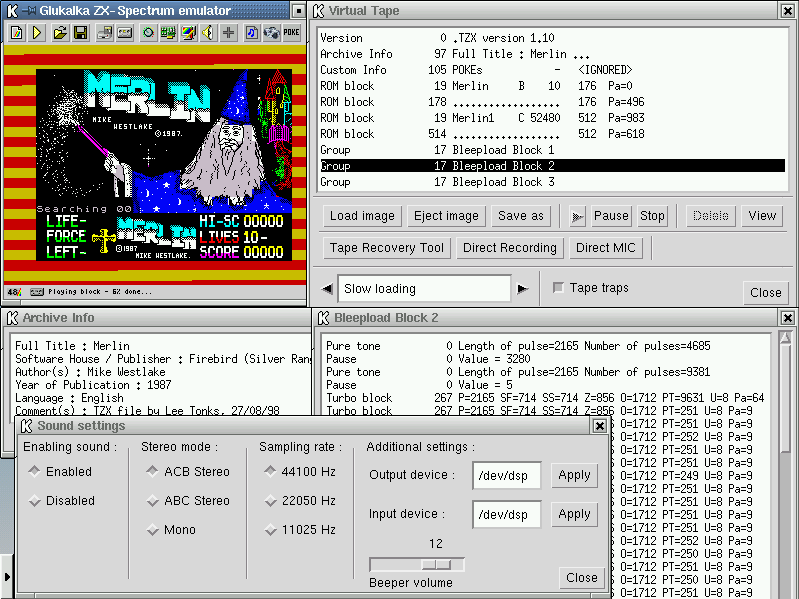Click K icon of Bleepload Block 2 window
The image size is (799, 599).
(x=324, y=318)
